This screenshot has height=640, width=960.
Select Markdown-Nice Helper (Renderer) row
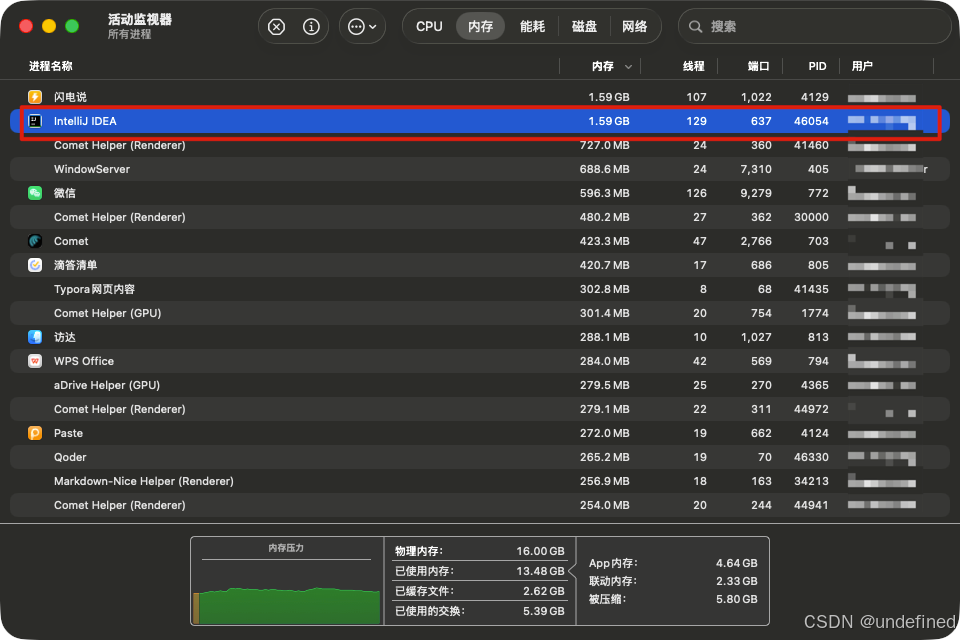pos(480,481)
